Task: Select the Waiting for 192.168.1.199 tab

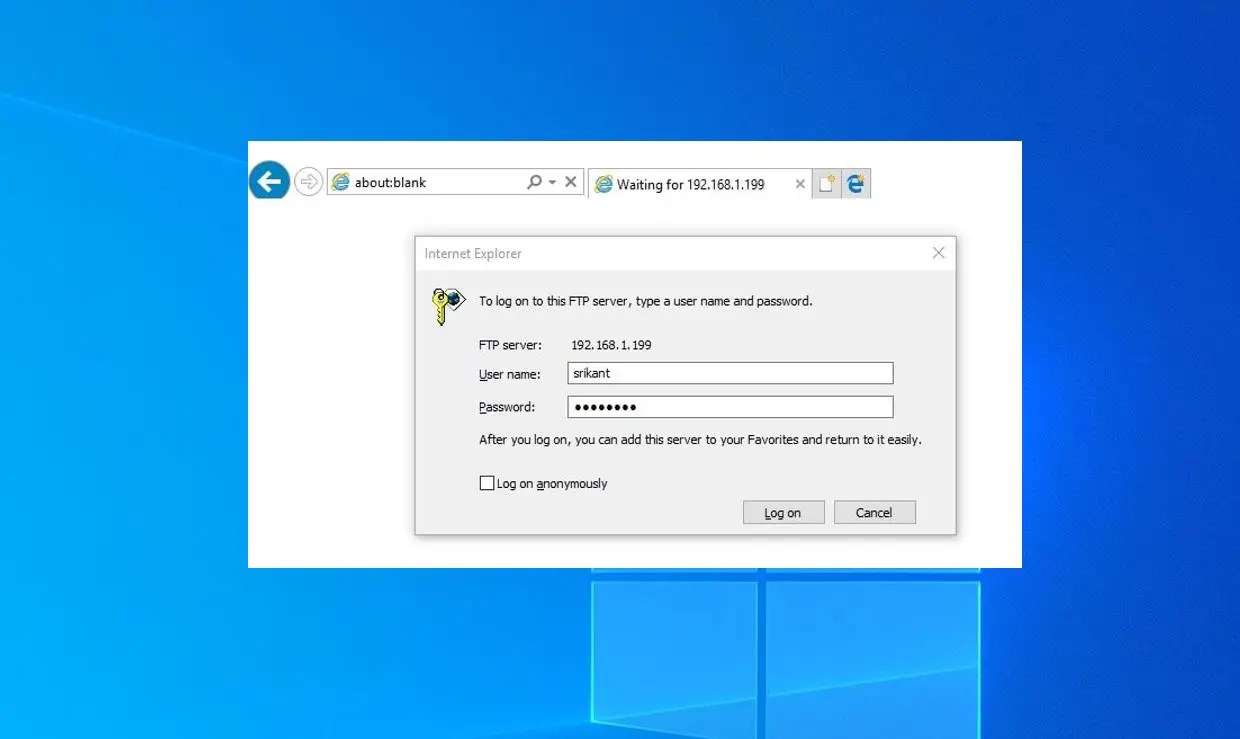Action: [x=692, y=184]
